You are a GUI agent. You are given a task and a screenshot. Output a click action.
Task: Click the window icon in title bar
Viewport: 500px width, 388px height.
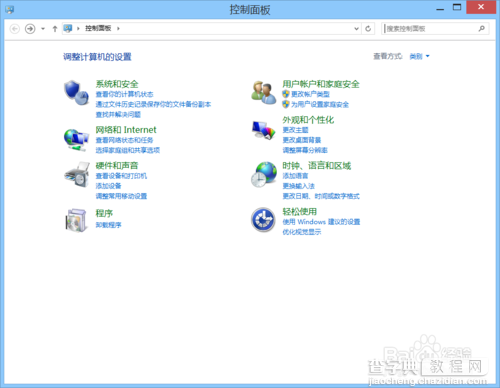10,9
